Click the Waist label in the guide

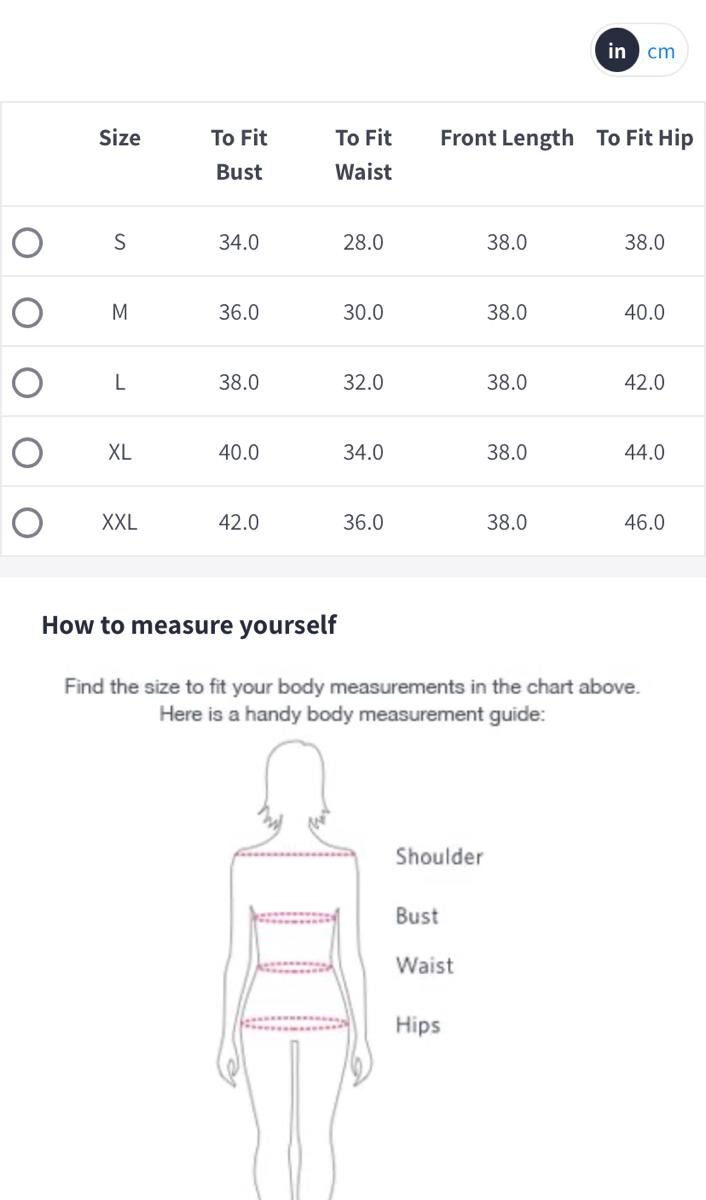(x=424, y=966)
